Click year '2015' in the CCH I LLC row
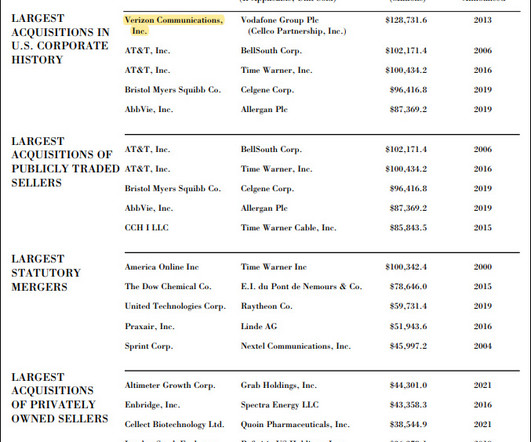 pyautogui.click(x=483, y=228)
